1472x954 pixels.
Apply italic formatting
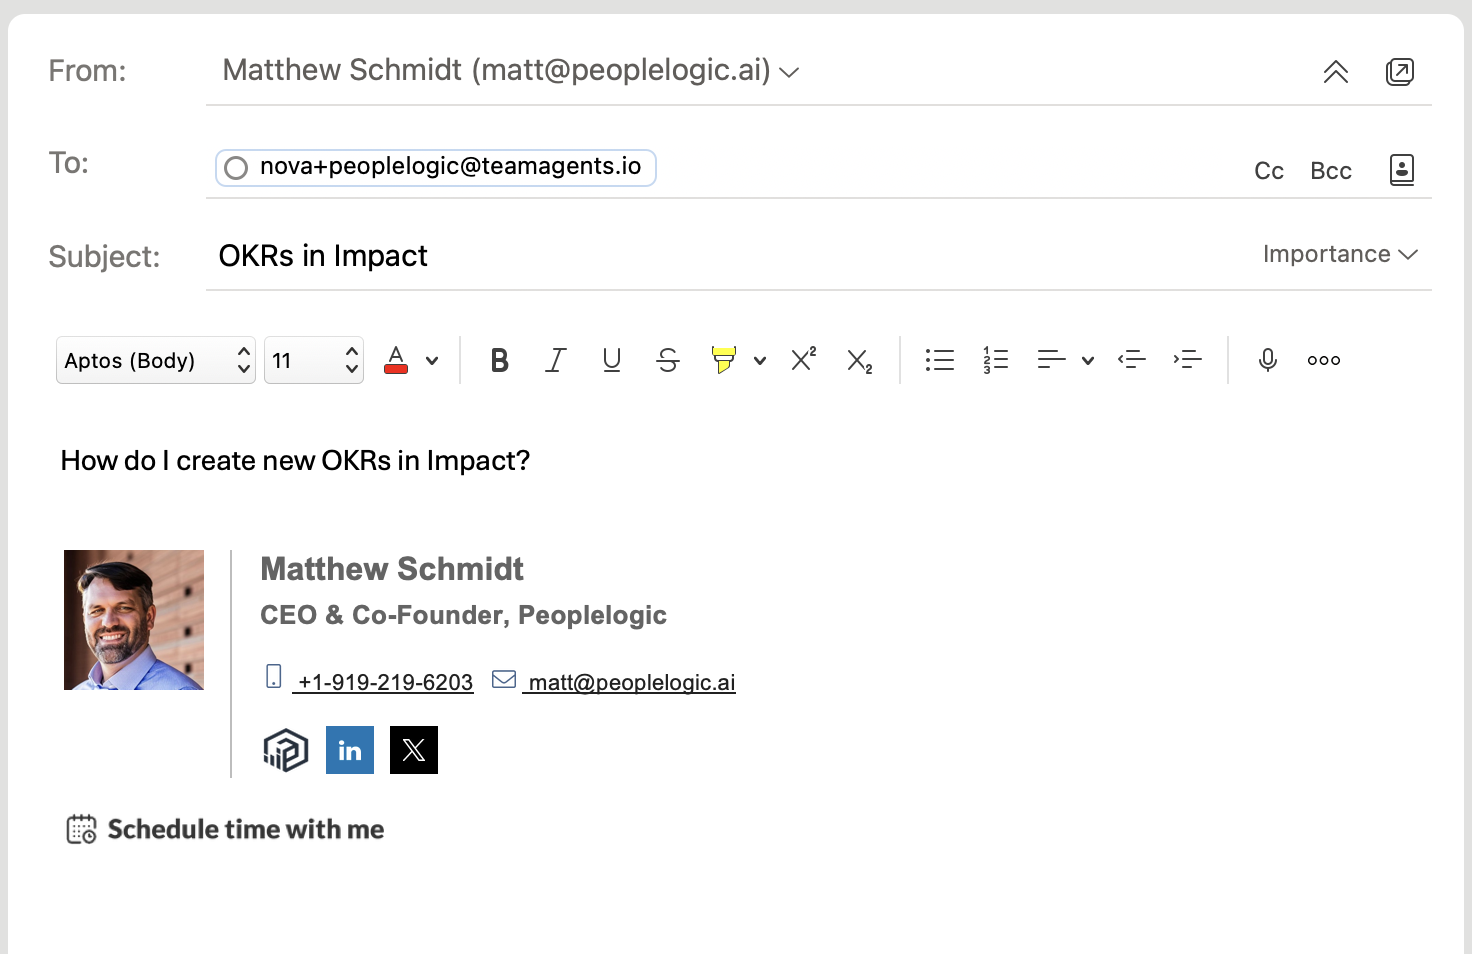(555, 360)
